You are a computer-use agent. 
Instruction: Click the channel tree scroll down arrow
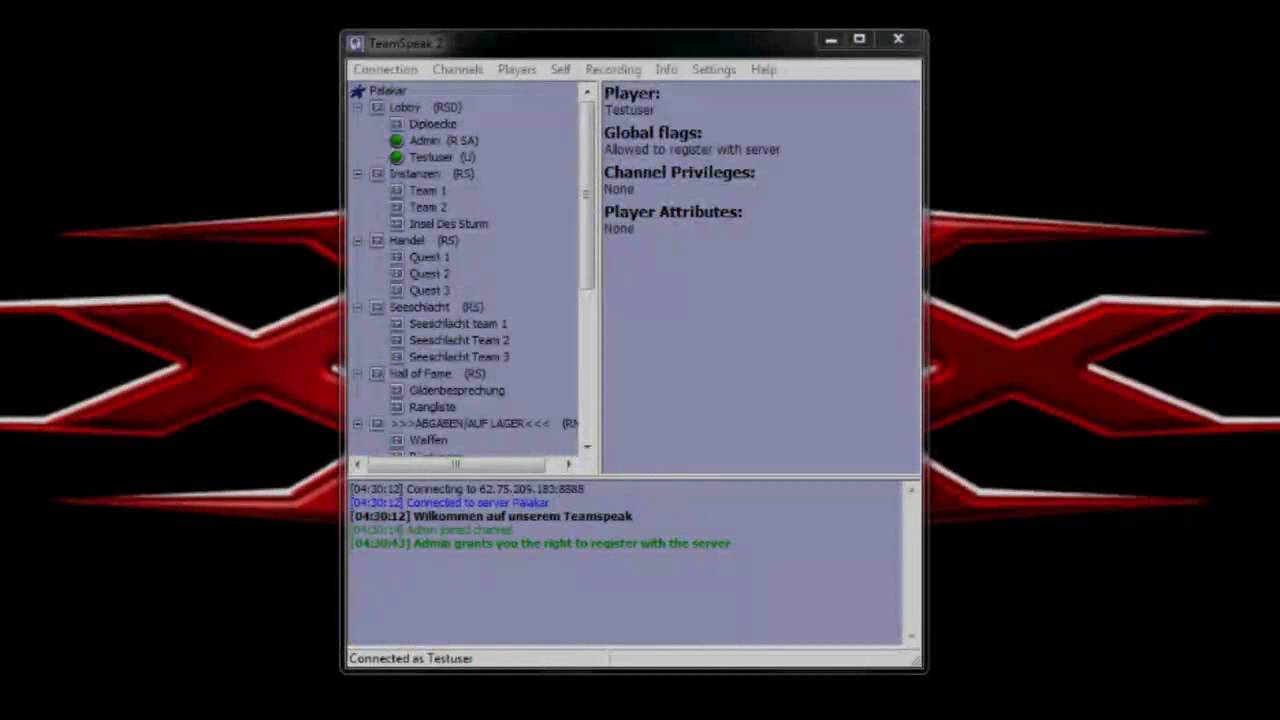(x=588, y=447)
